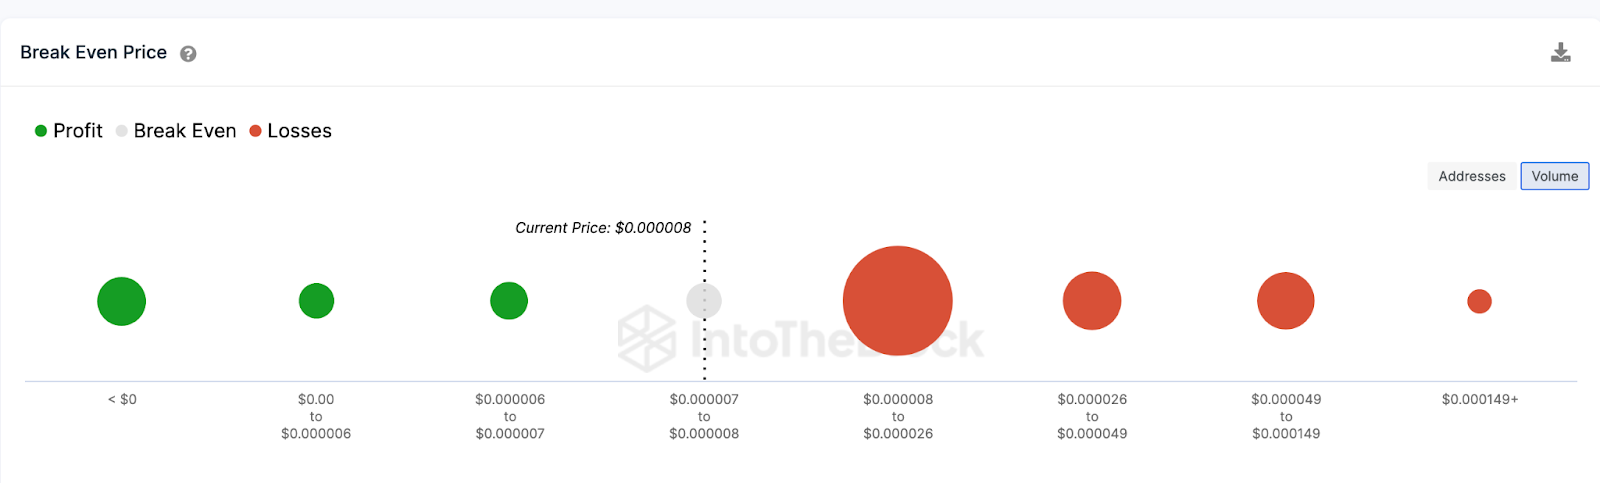Download chart using the download icon
The image size is (1600, 483).
pyautogui.click(x=1560, y=52)
